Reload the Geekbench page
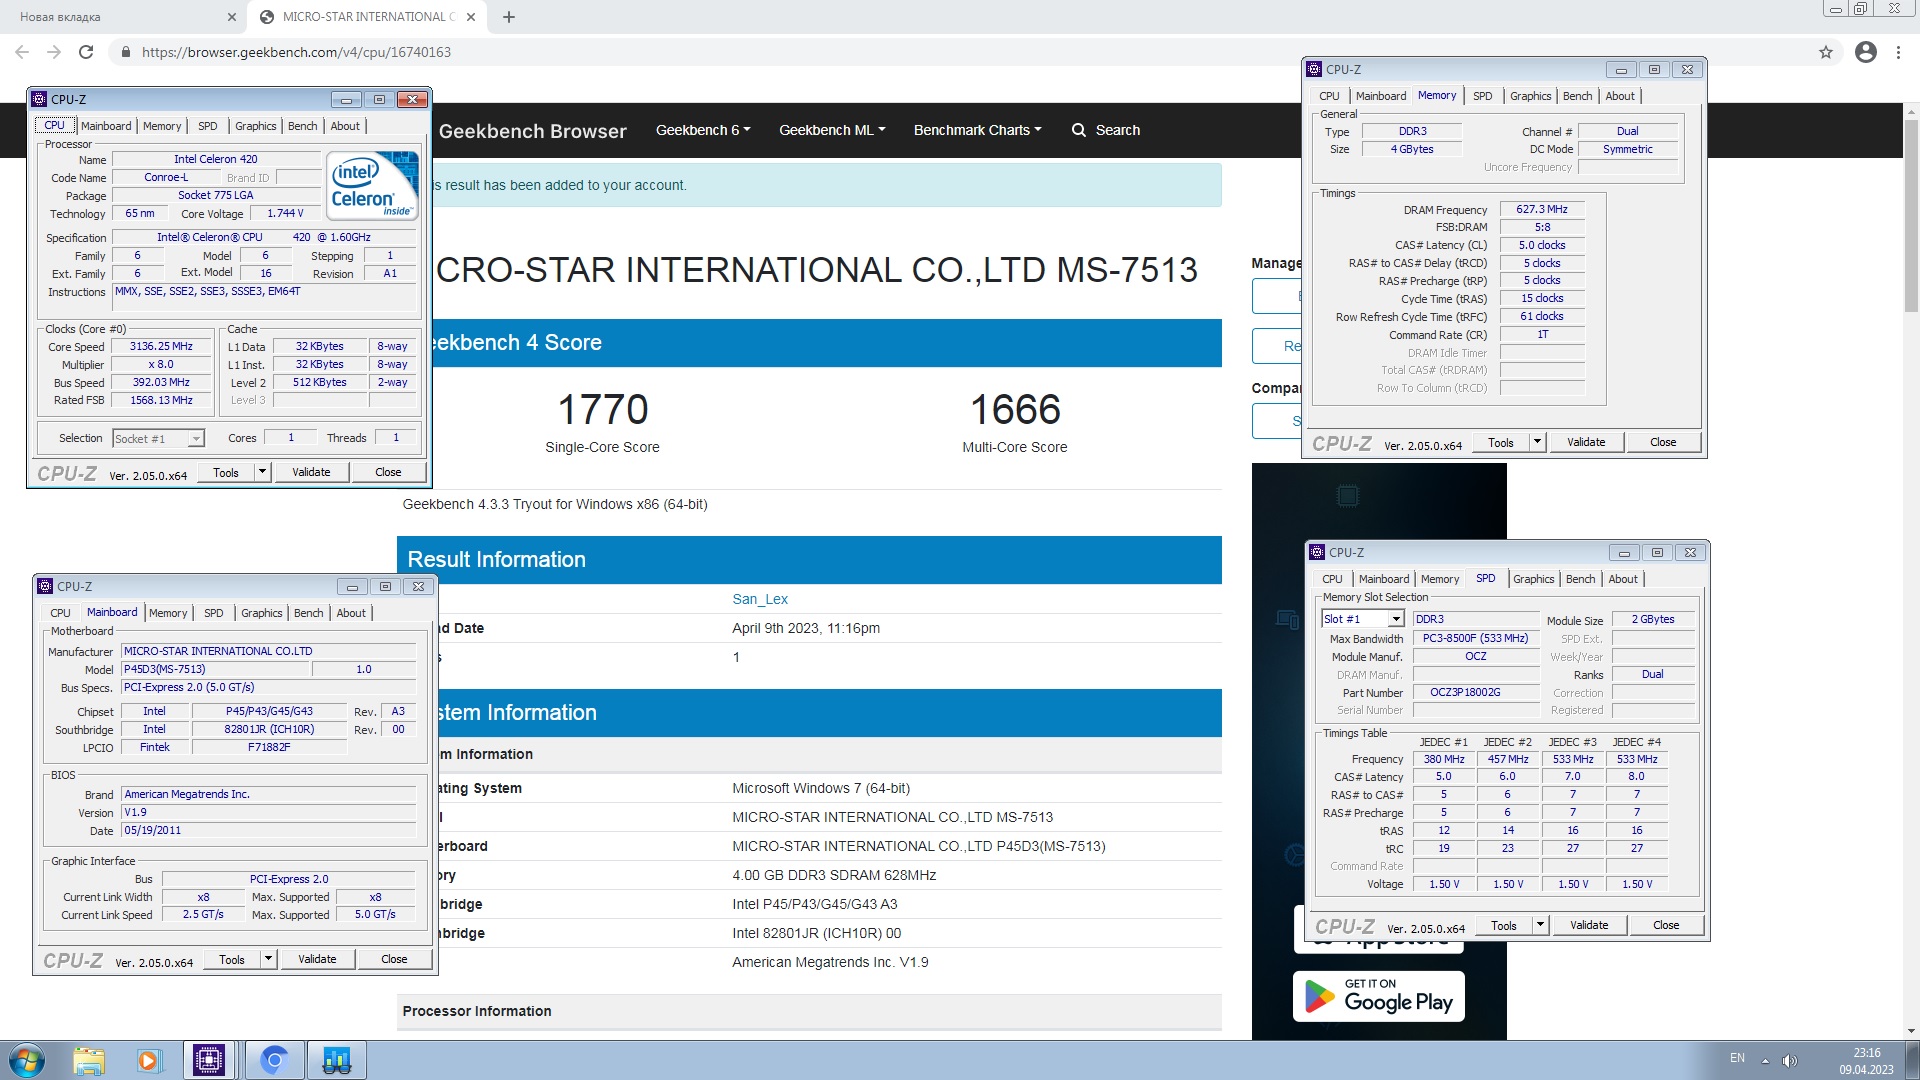The image size is (1920, 1080). pyautogui.click(x=86, y=52)
